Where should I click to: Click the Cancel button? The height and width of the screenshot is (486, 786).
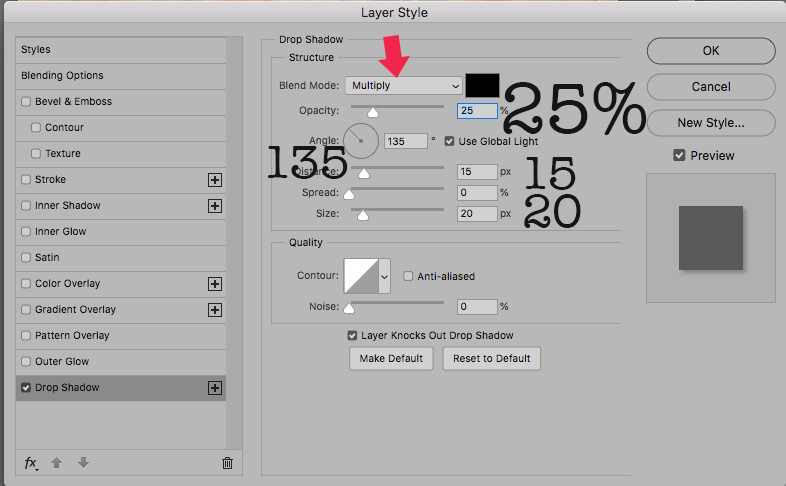tap(711, 87)
